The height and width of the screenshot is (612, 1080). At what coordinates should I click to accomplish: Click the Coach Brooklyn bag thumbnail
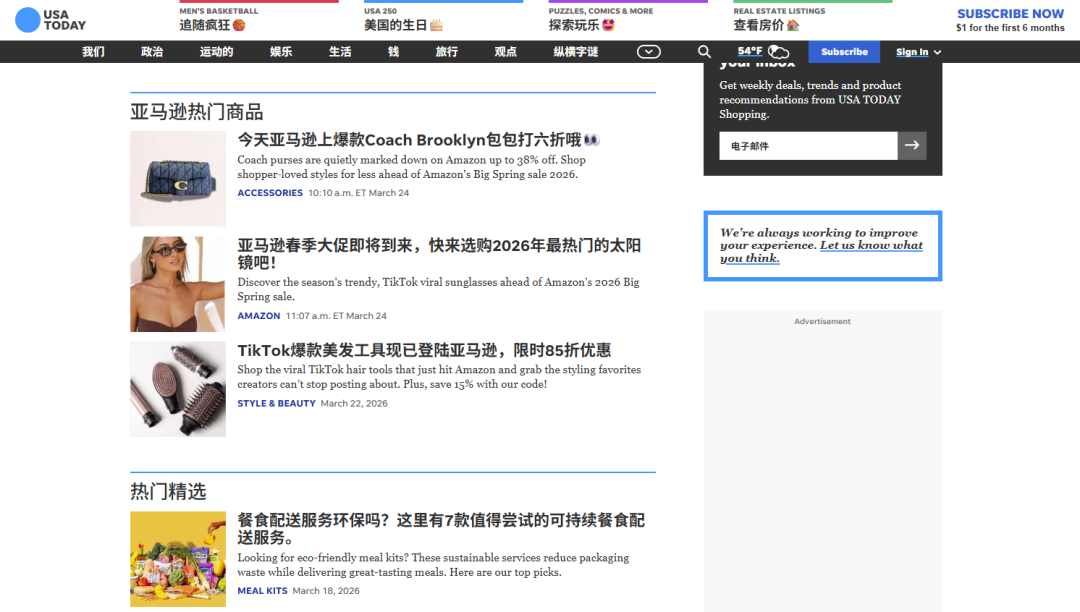point(178,179)
